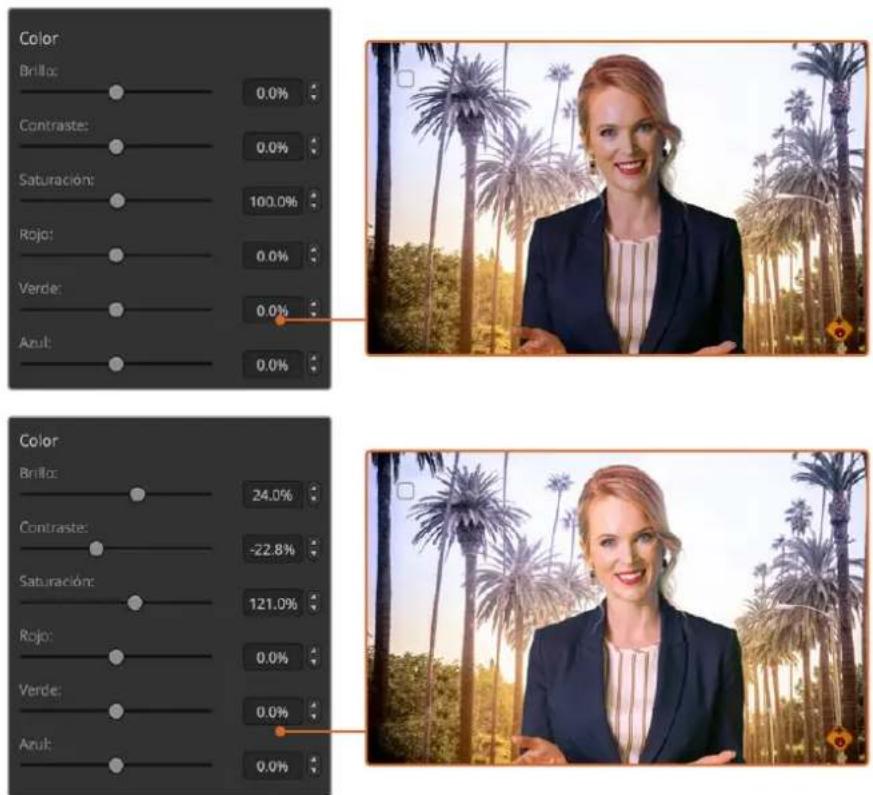The image size is (873, 795).
Task: Select the Azul value field in upper Color panel
Action: click(x=273, y=365)
